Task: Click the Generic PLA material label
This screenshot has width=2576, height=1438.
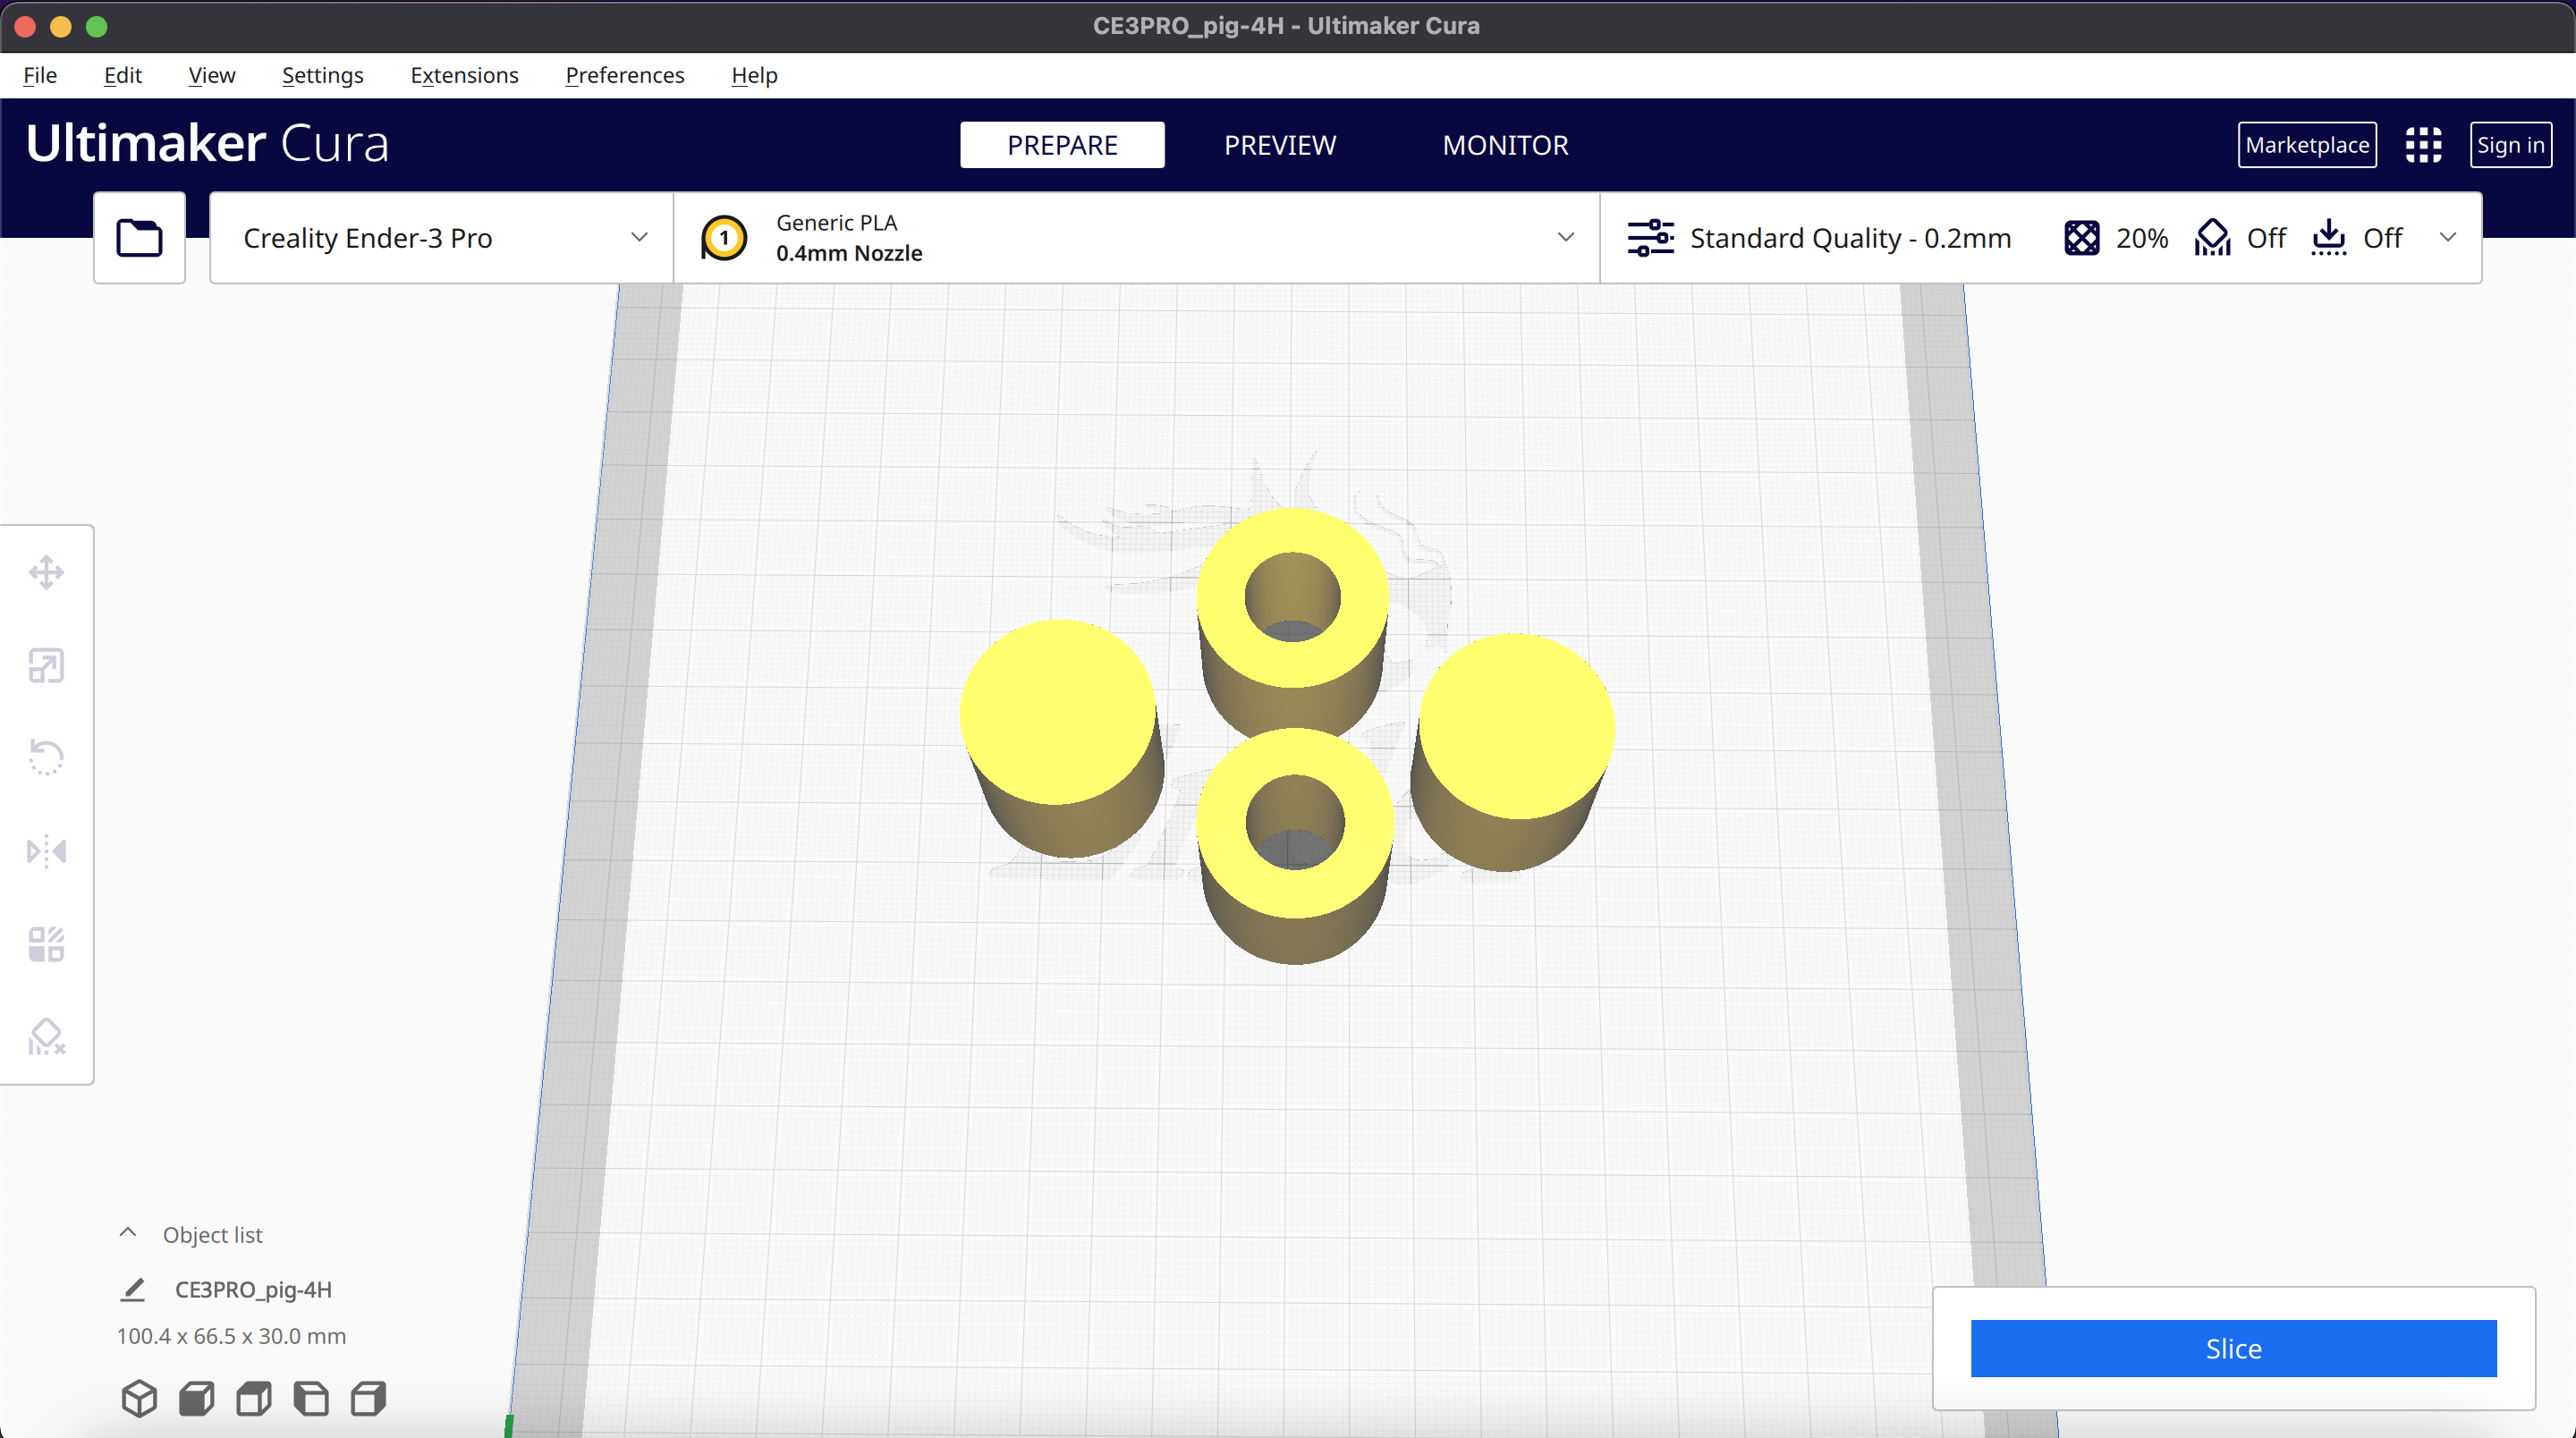Action: pyautogui.click(x=837, y=222)
